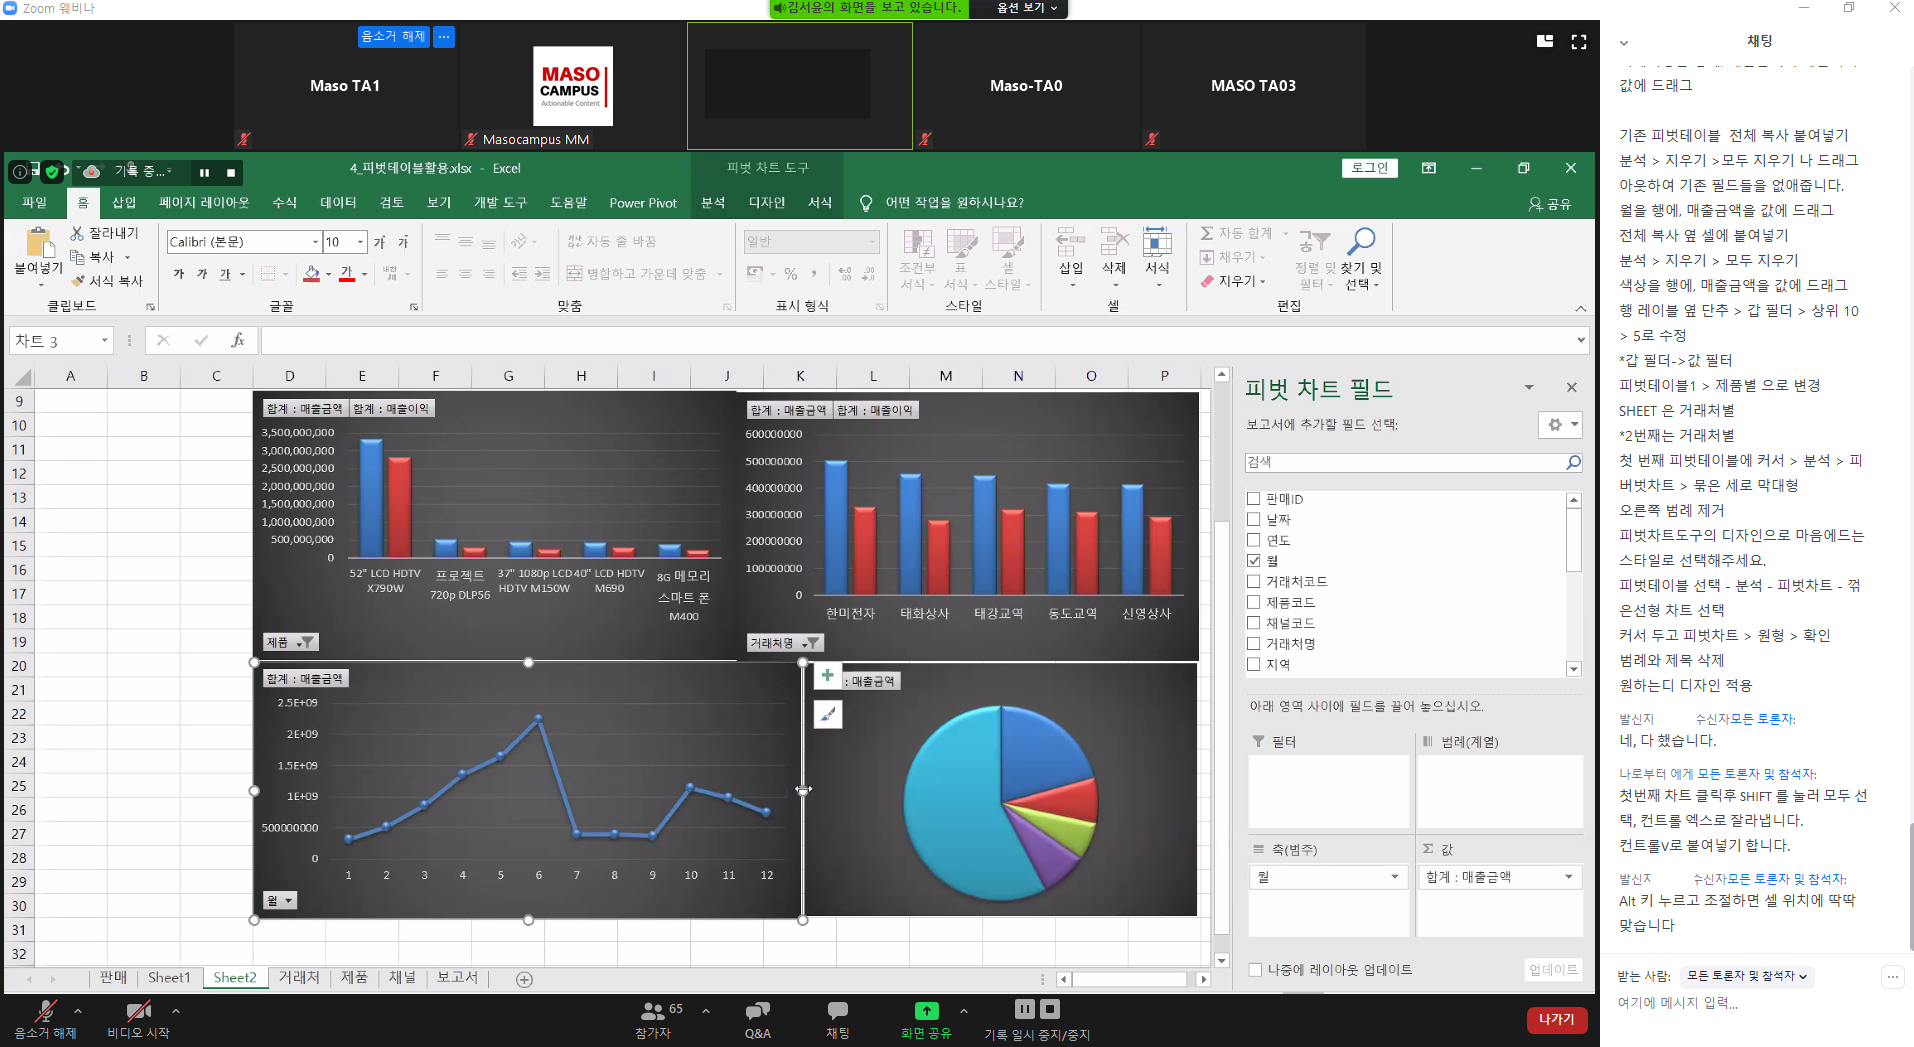Screen dimensions: 1914x1047
Task: Enable 나중에 레이아웃 업데이트 checkbox
Action: click(x=1255, y=970)
